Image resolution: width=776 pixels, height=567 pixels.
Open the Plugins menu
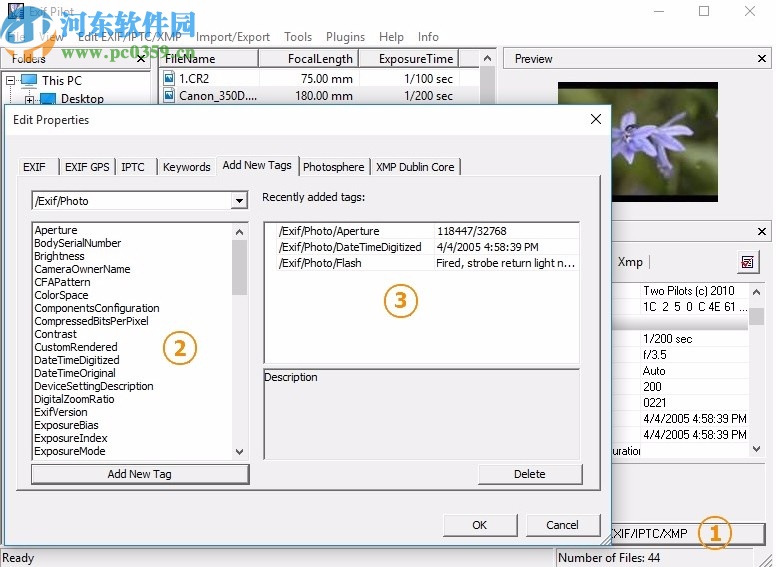click(345, 37)
